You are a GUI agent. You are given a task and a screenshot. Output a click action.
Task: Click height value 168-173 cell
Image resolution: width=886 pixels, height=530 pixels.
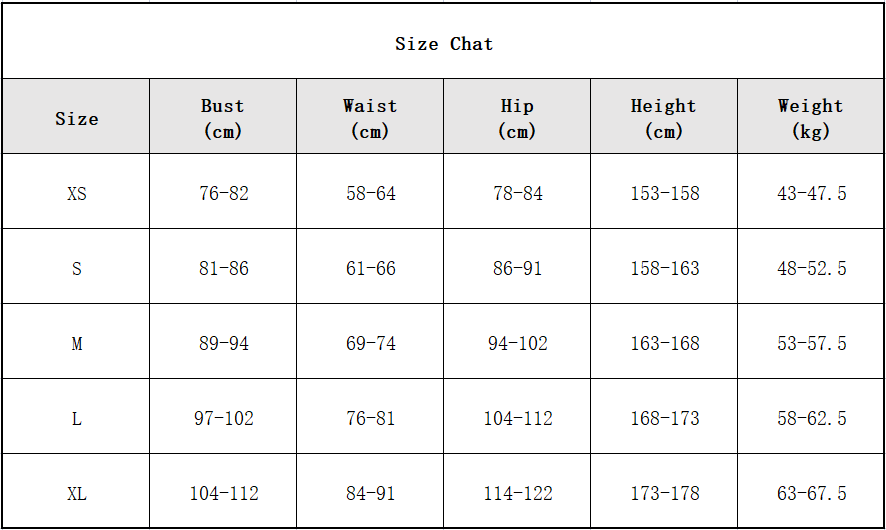coord(665,418)
